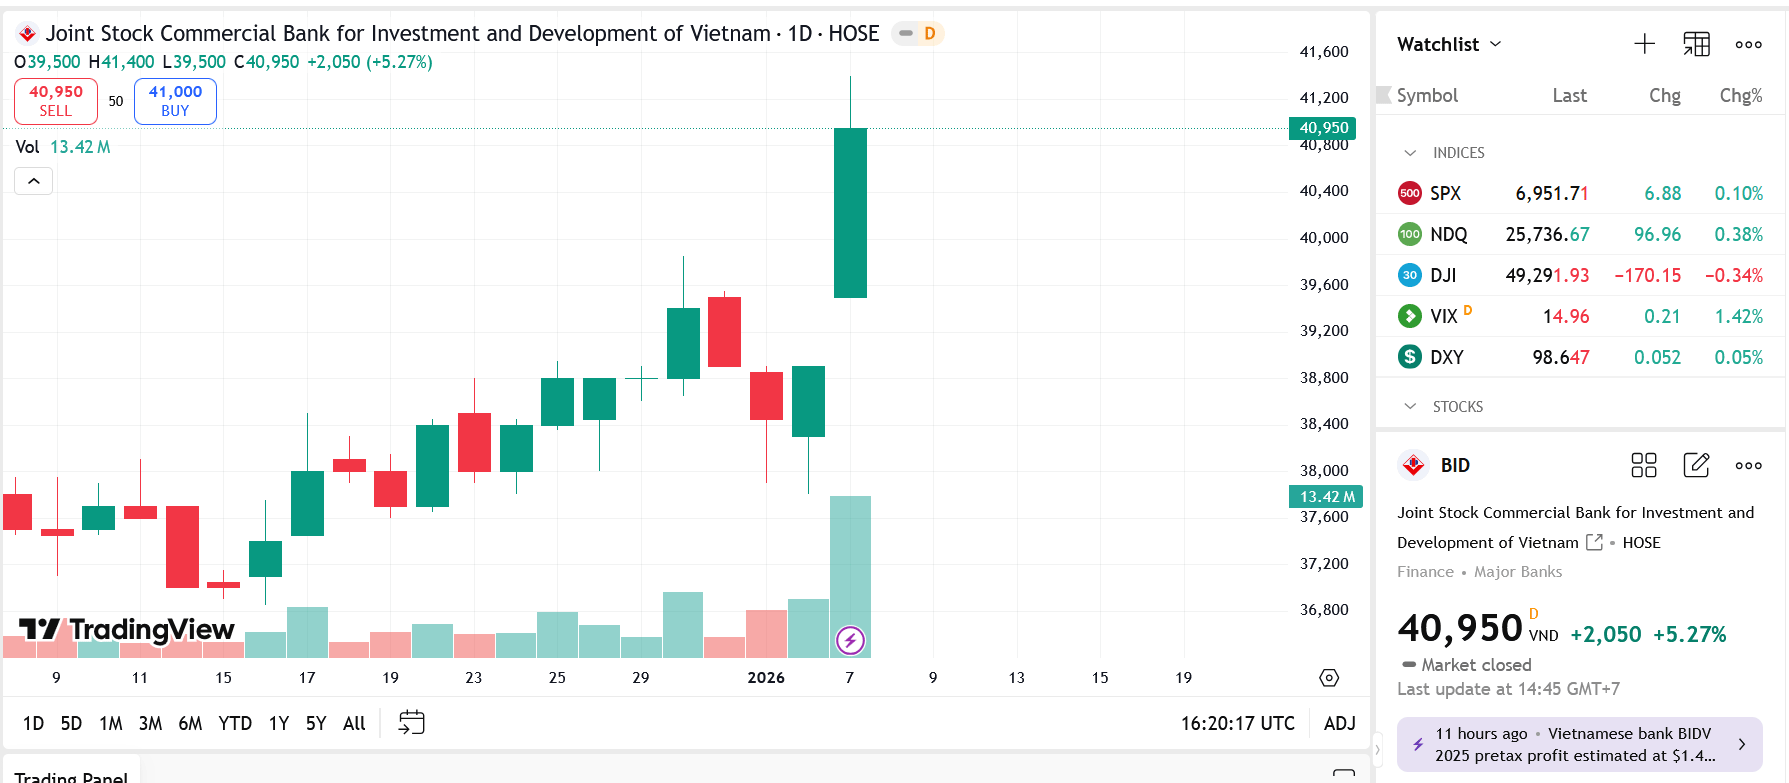Collapse the volume indicator legend
The image size is (1789, 783).
click(x=33, y=181)
